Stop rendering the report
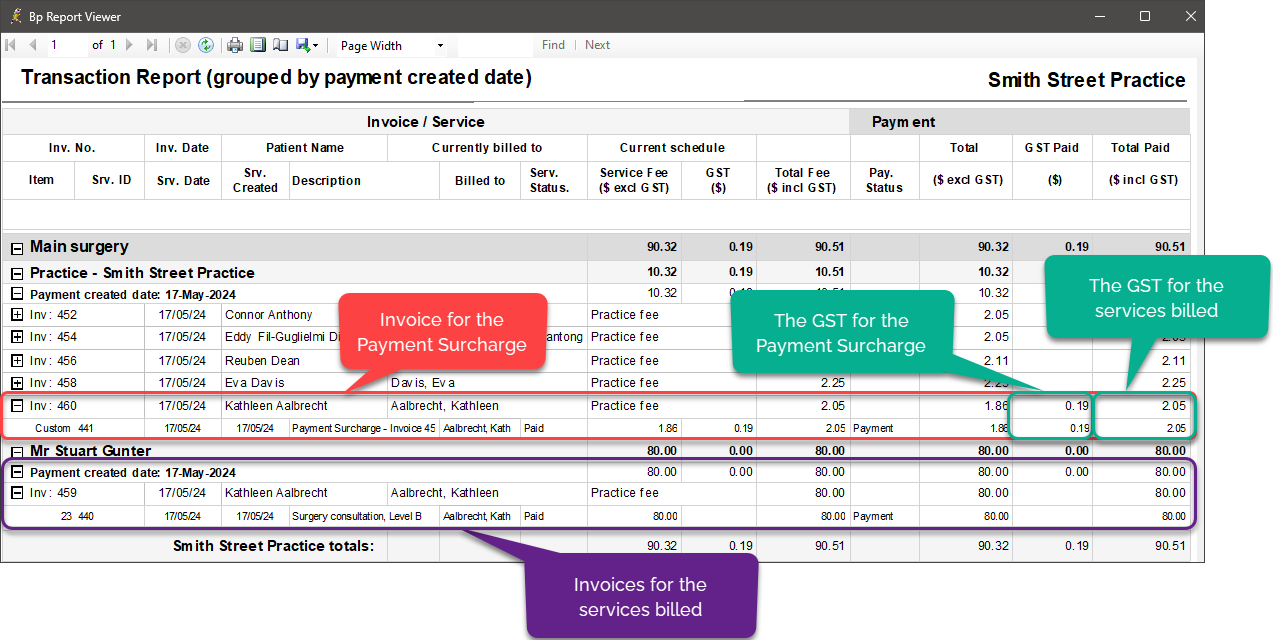 coord(183,45)
